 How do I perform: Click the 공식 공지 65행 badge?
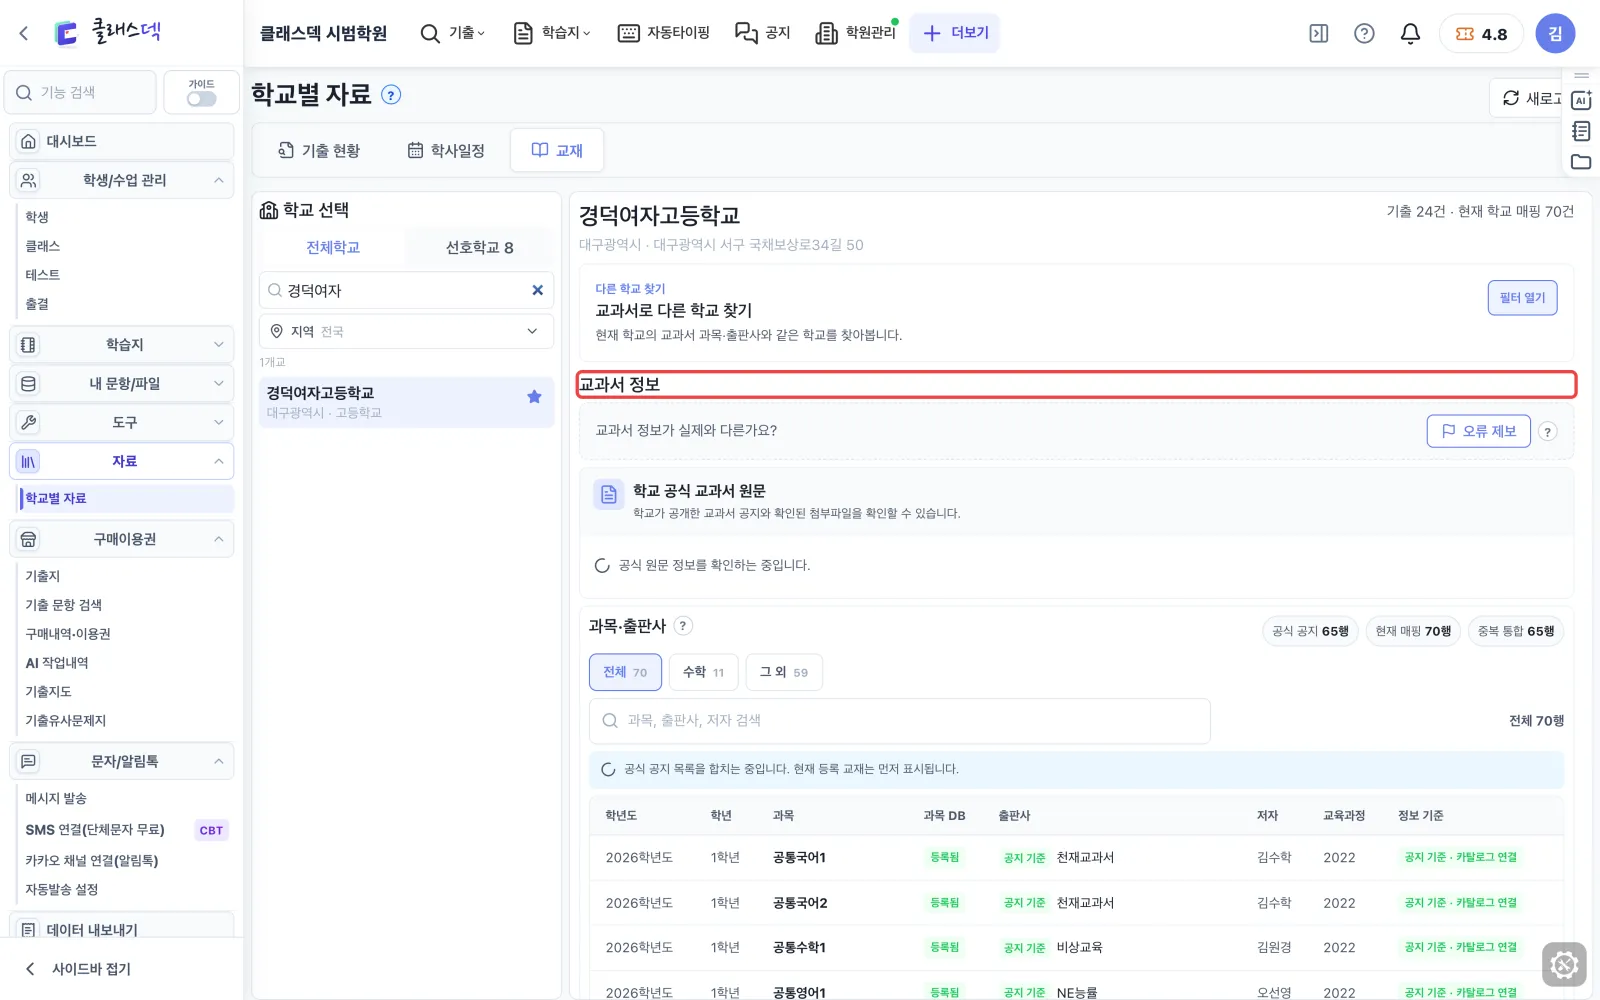coord(1310,631)
